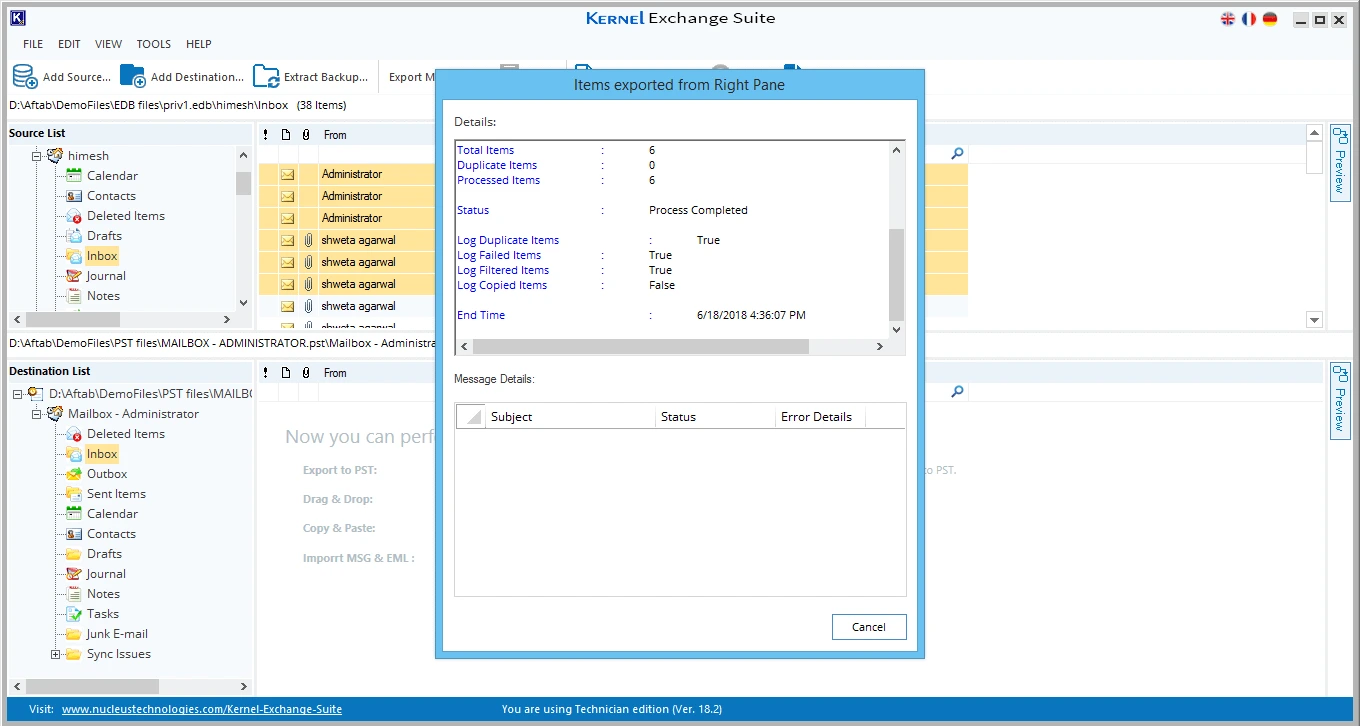Open the nucleustechnologies.com link in status bar

coord(202,709)
